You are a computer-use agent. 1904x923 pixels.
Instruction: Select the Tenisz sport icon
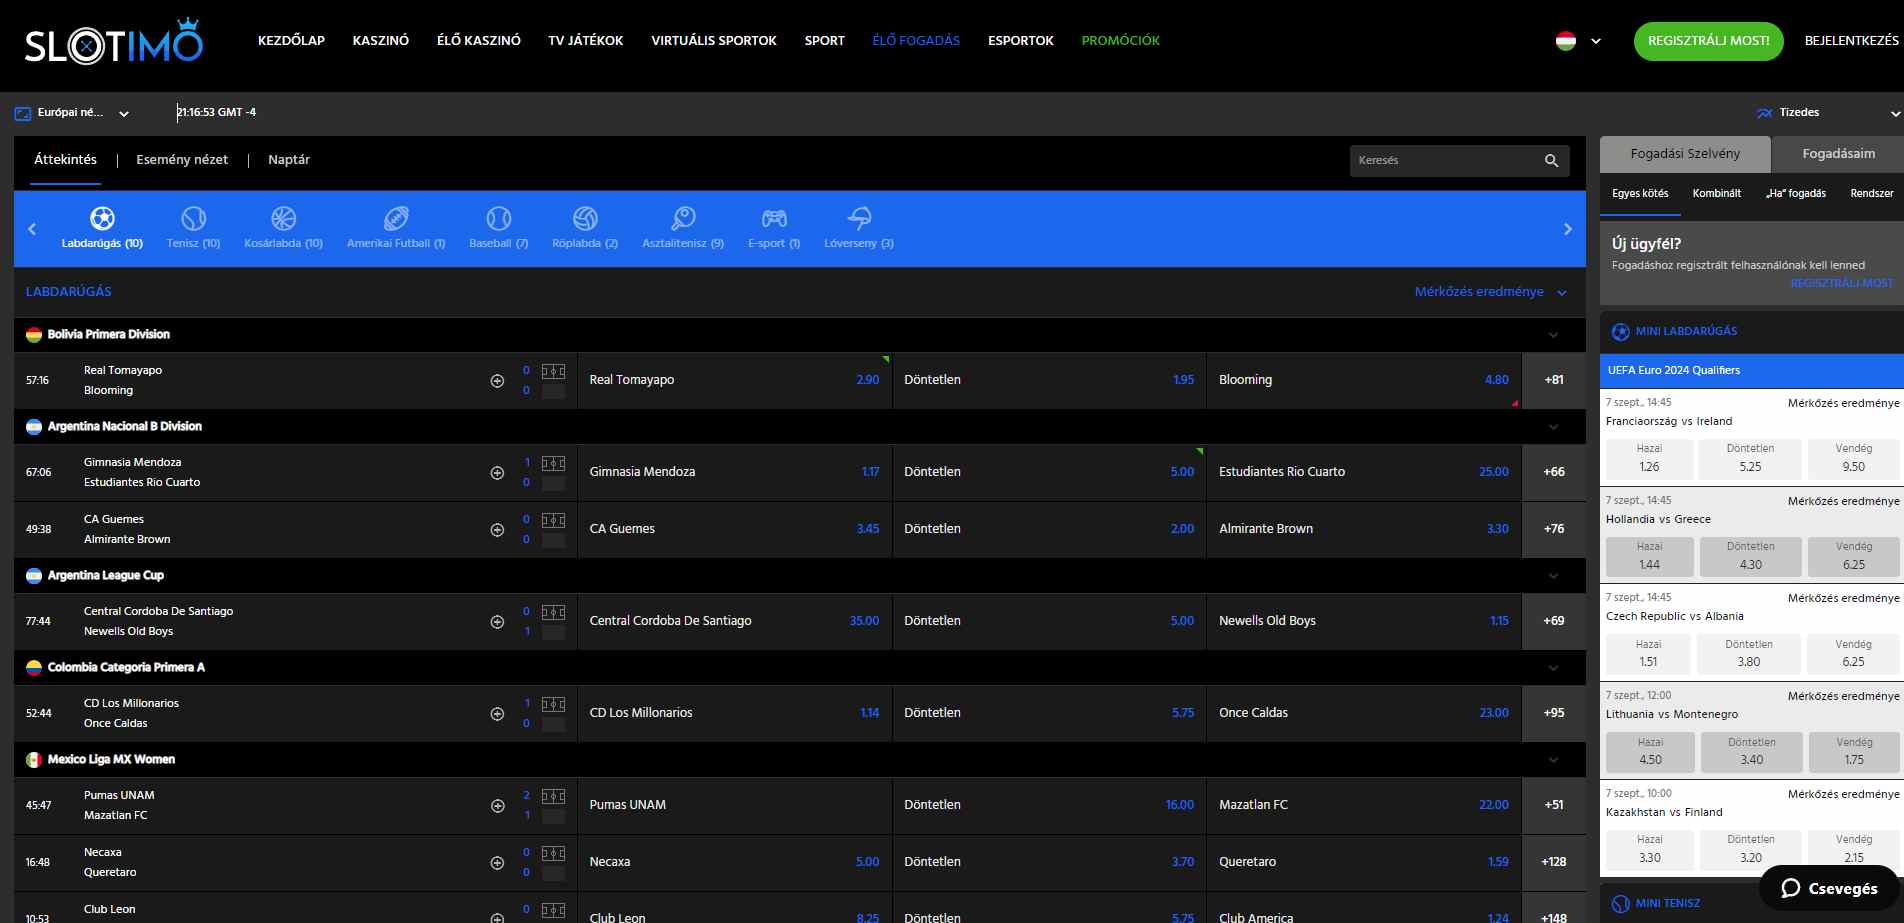pyautogui.click(x=193, y=218)
